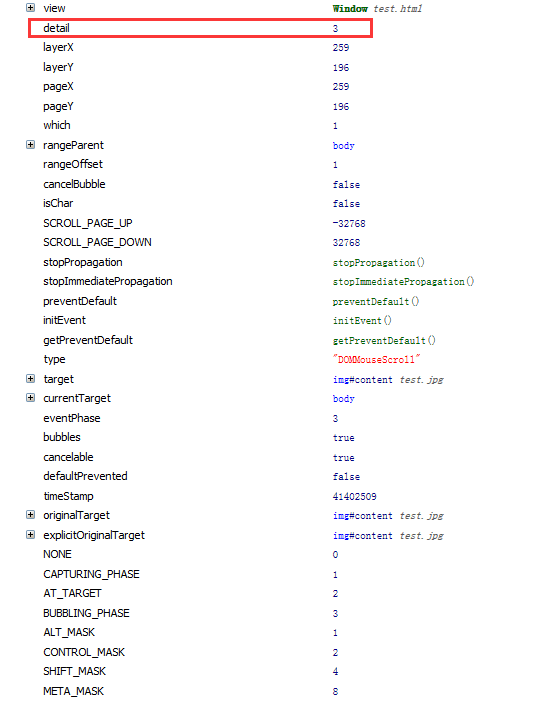The image size is (535, 702).
Task: Open the Window test.html object link
Action: pyautogui.click(x=377, y=9)
